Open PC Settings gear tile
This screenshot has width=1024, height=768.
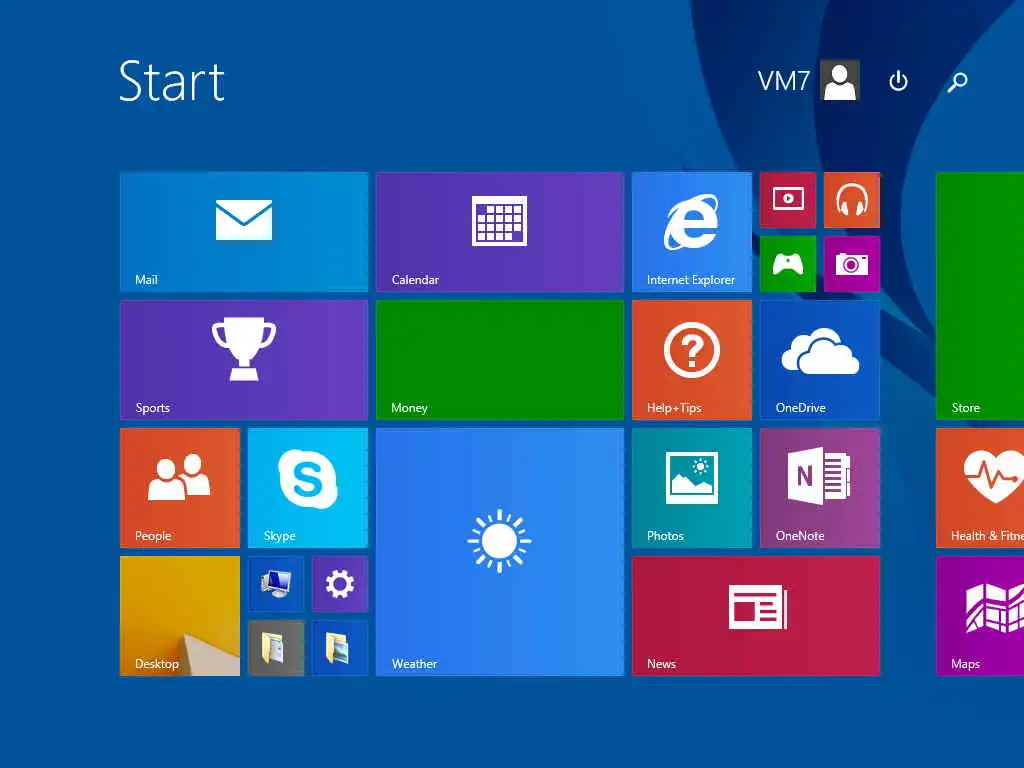(x=340, y=584)
